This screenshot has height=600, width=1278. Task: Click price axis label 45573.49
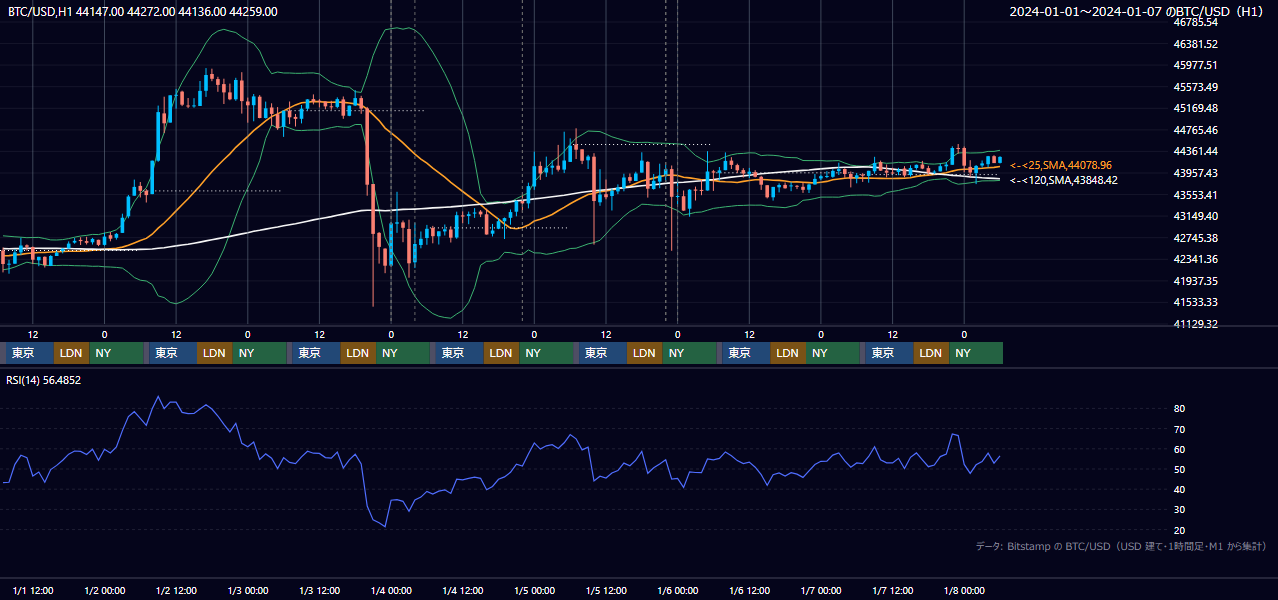pos(1196,87)
